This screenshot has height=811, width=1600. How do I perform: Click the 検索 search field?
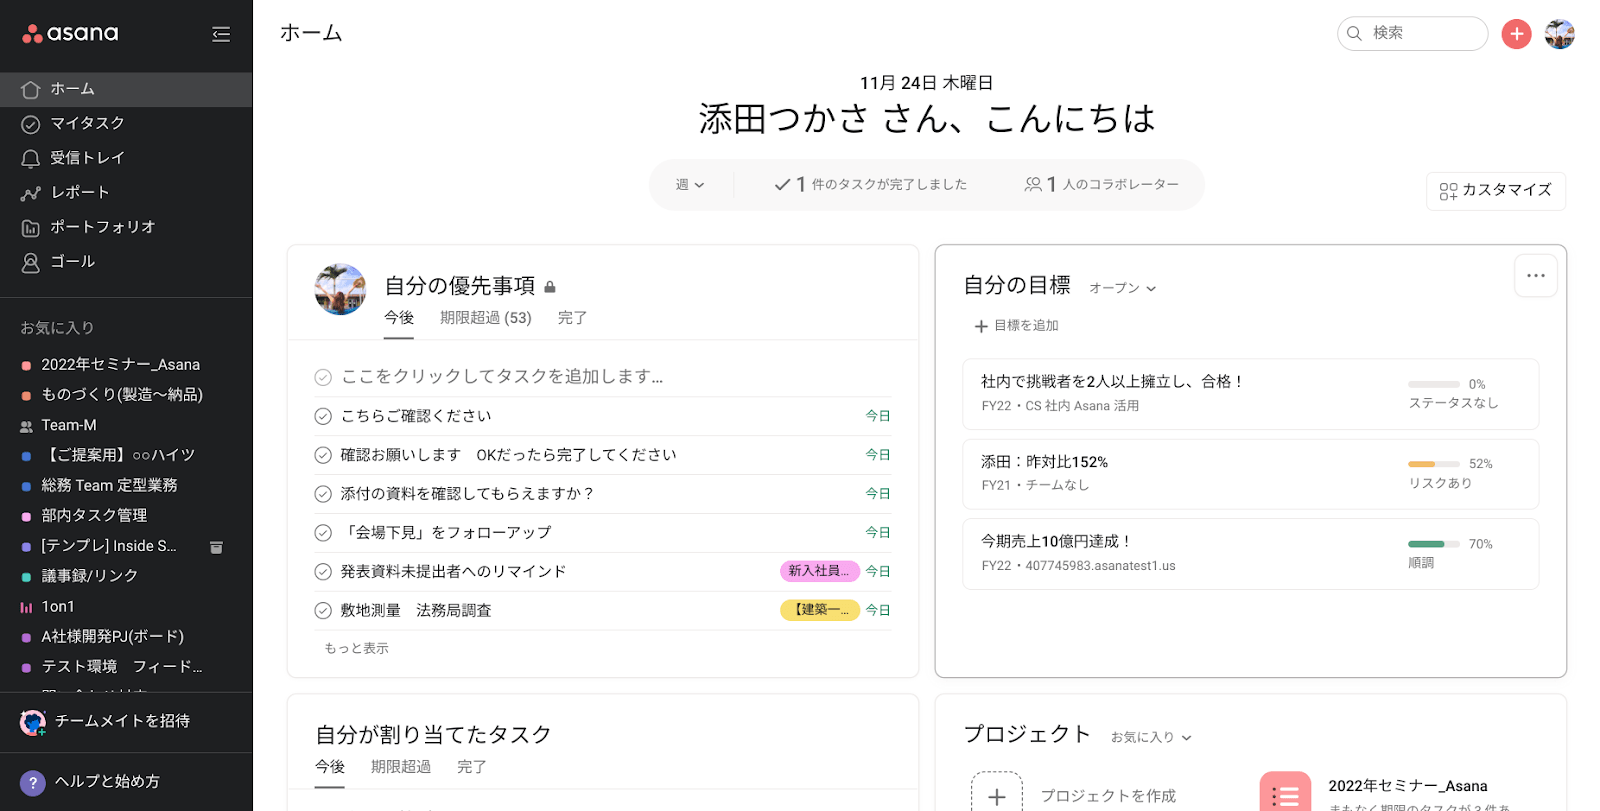(1413, 33)
